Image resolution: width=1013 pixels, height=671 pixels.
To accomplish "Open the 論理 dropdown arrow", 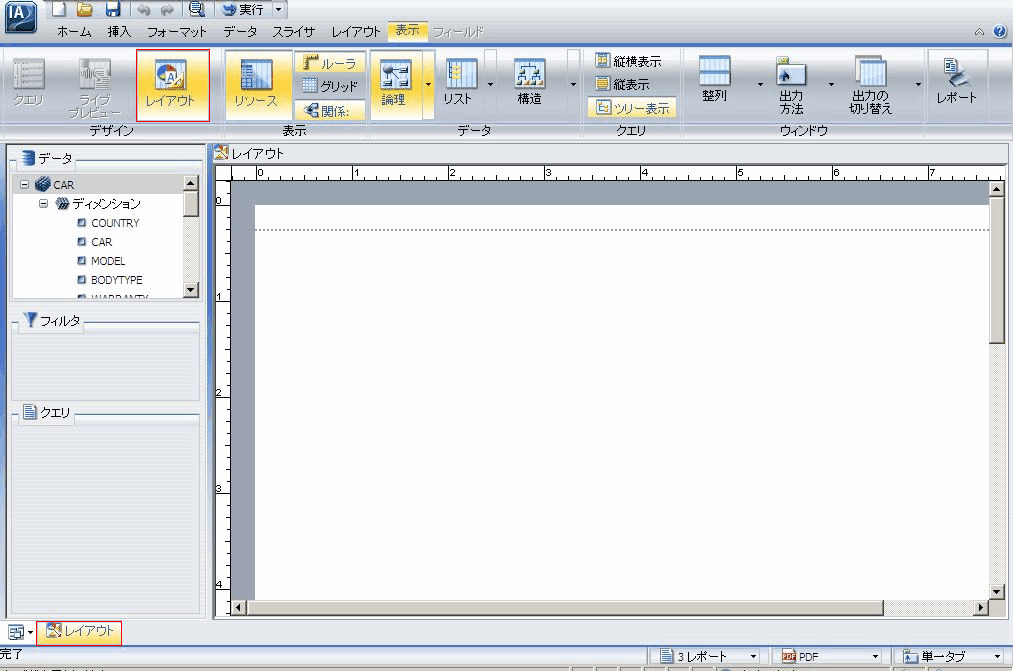I will tap(428, 85).
